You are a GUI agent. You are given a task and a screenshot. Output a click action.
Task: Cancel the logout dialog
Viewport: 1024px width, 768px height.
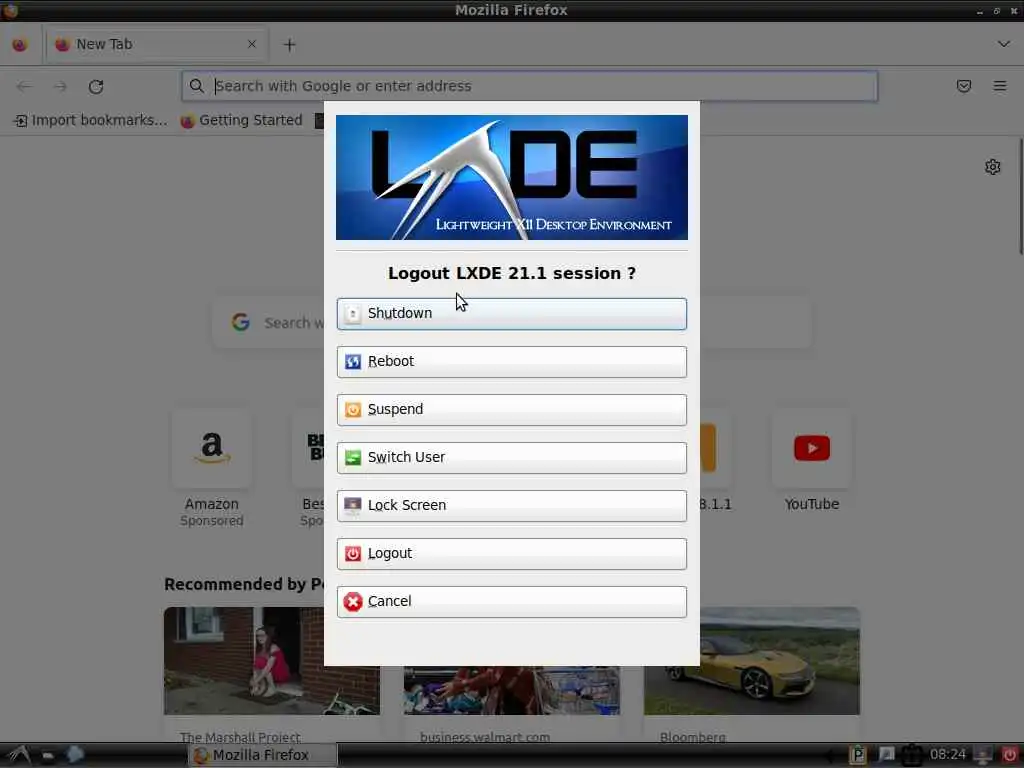click(x=511, y=601)
